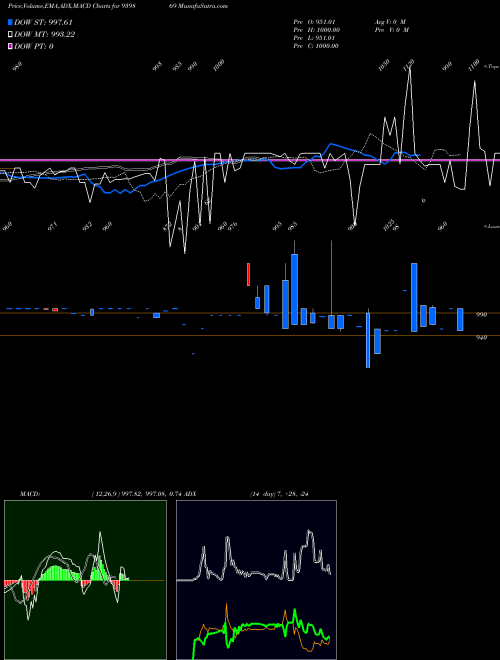Click the red candlestick in the price chart
Screen dimensions: 500x660
click(248, 274)
